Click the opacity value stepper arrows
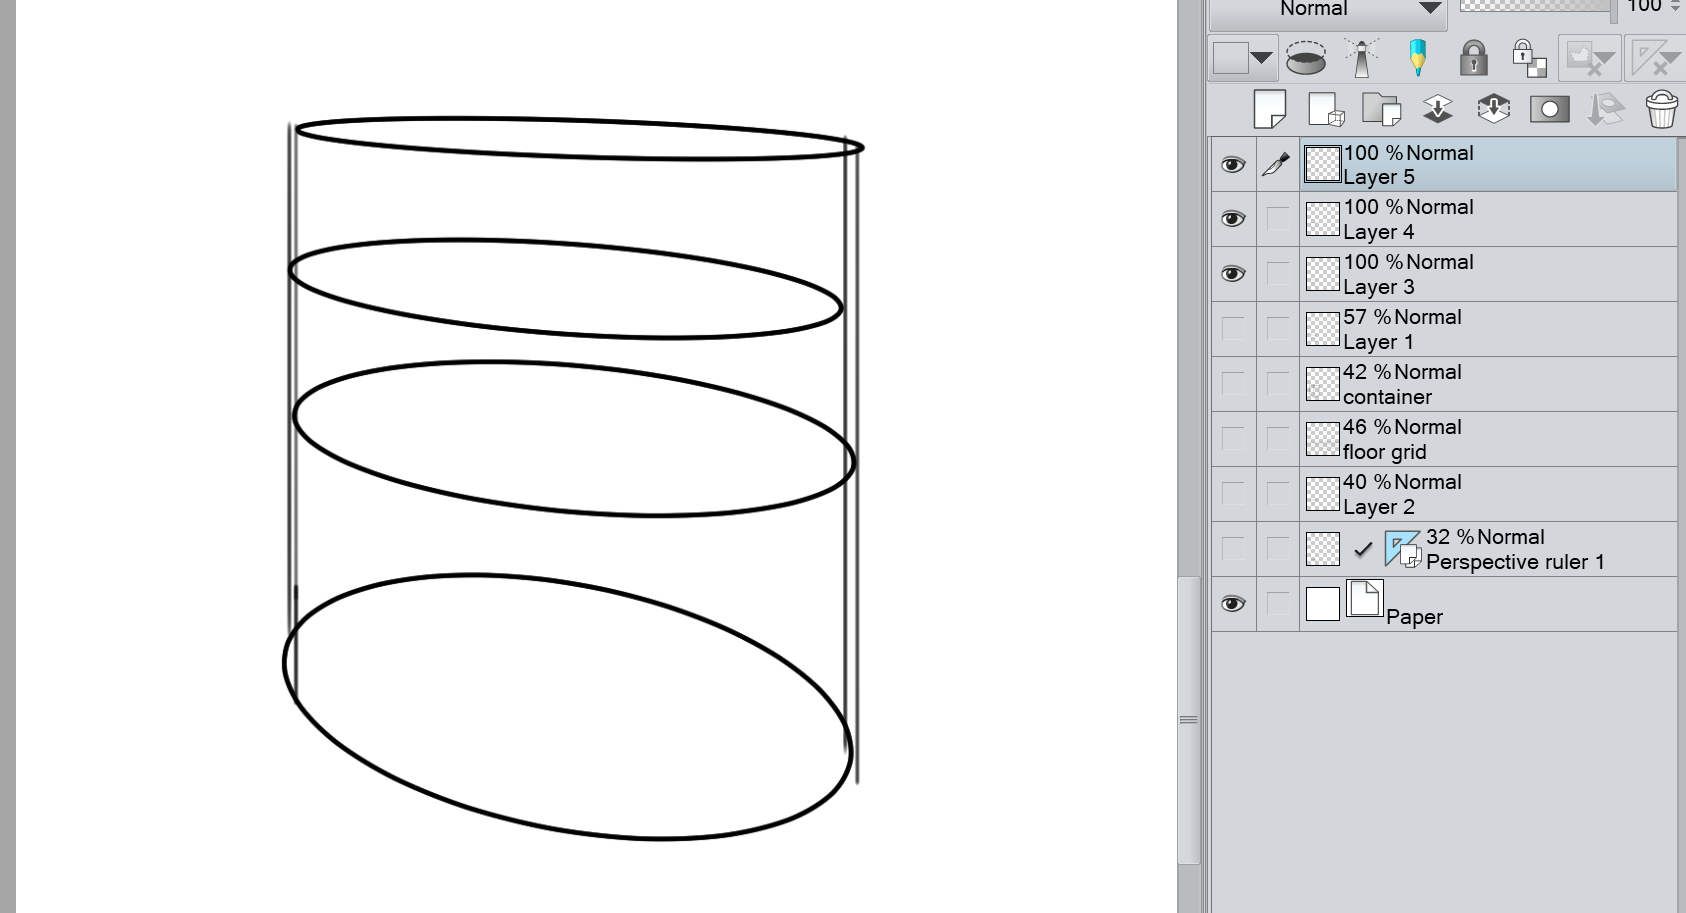The image size is (1686, 913). 1675,6
